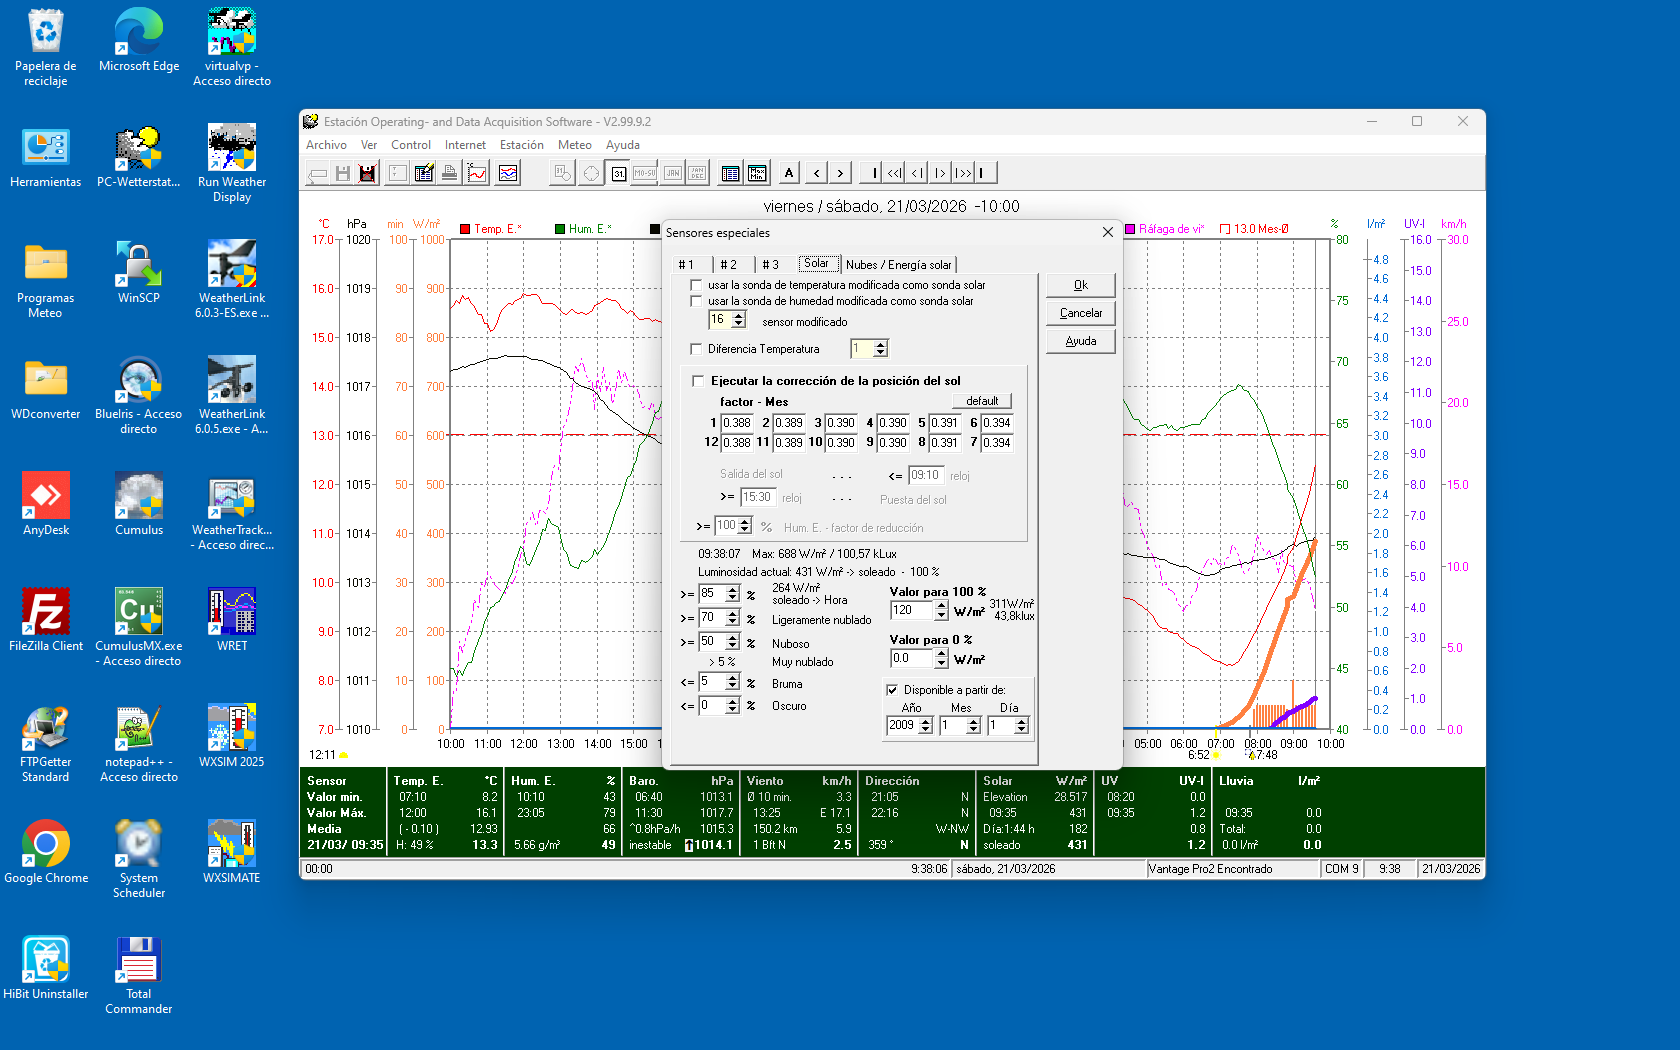Click the printer icon in the toolbar
The image size is (1680, 1050).
(450, 173)
